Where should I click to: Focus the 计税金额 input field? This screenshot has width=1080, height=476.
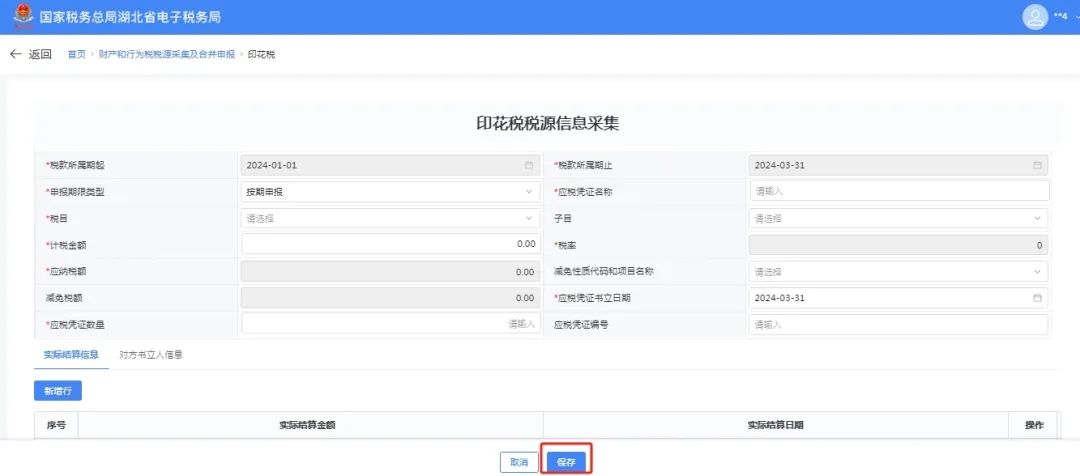point(391,244)
